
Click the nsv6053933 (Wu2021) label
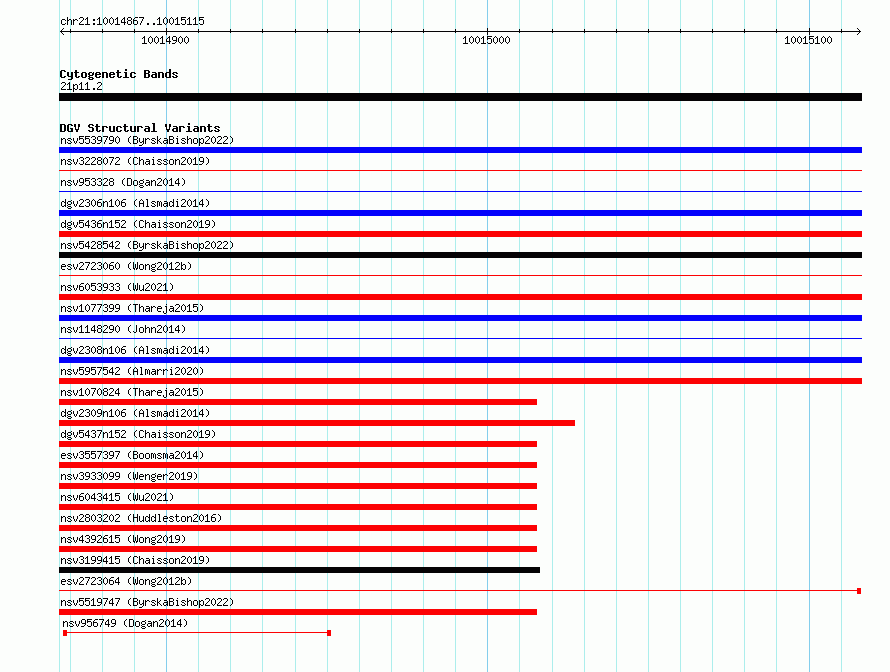tap(117, 287)
